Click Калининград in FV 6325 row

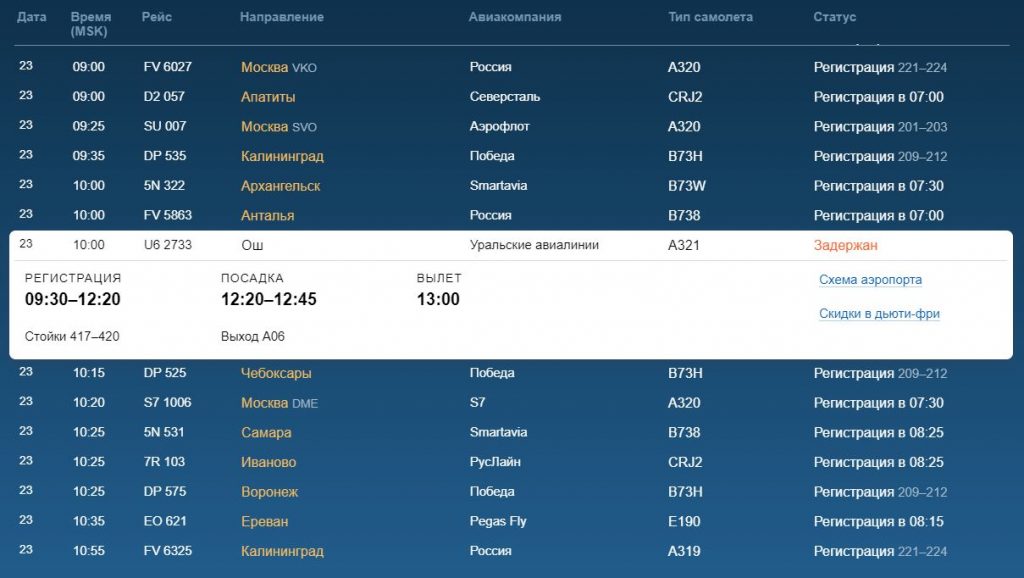(282, 551)
